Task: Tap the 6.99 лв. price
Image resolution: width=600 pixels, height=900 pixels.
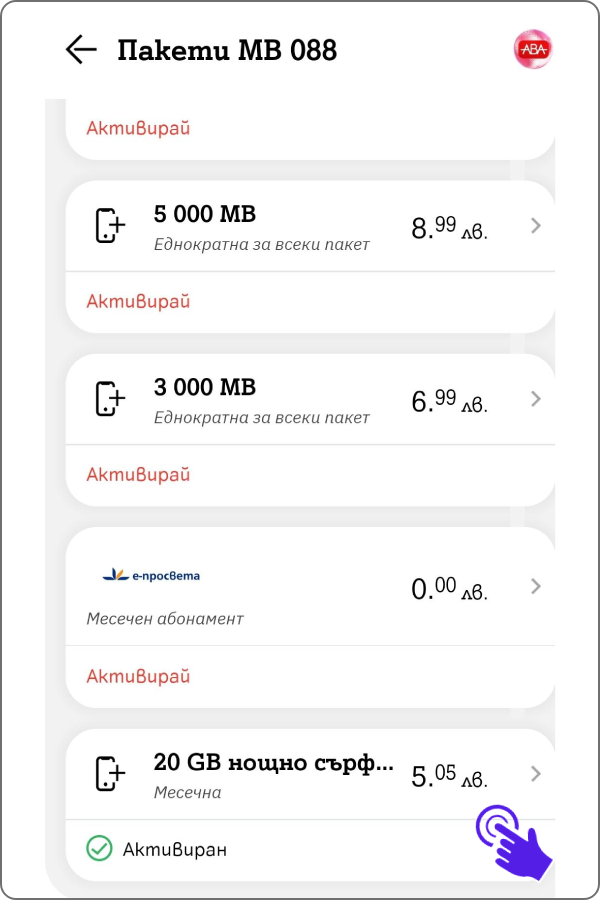Action: 450,401
